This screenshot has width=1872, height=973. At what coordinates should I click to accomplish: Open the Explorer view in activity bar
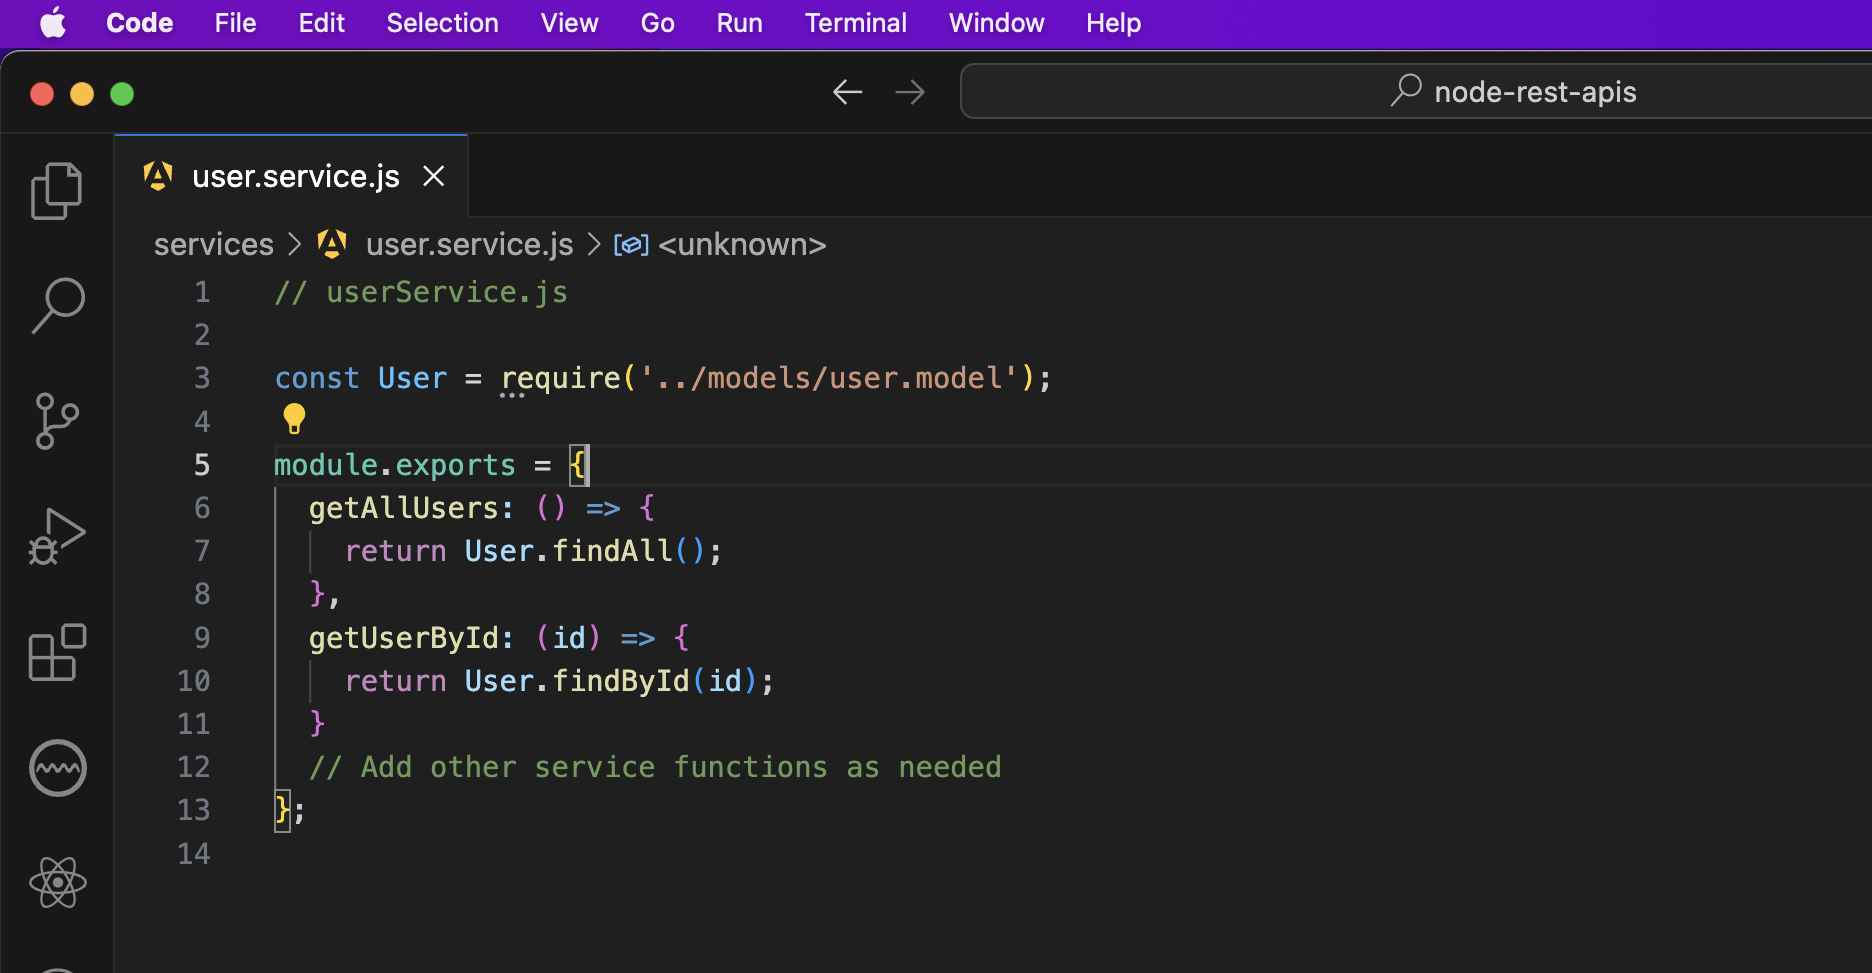pos(57,191)
